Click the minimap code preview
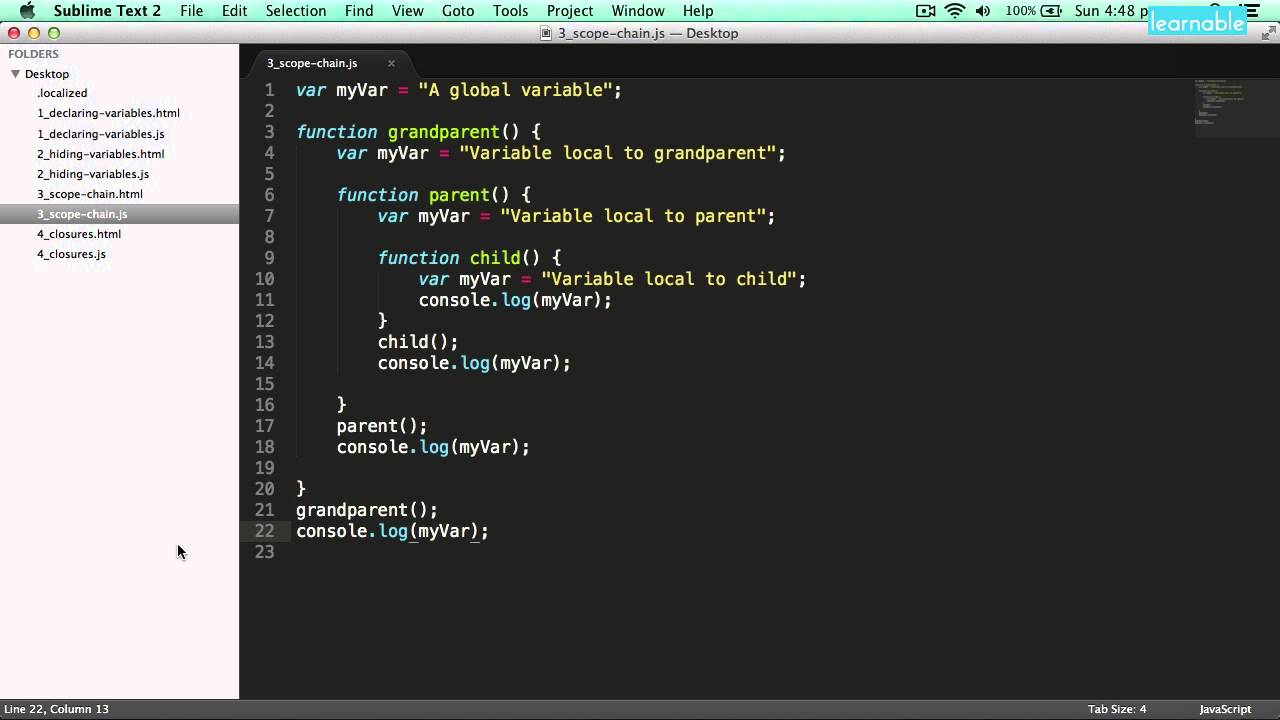This screenshot has width=1280, height=720. pyautogui.click(x=1221, y=103)
